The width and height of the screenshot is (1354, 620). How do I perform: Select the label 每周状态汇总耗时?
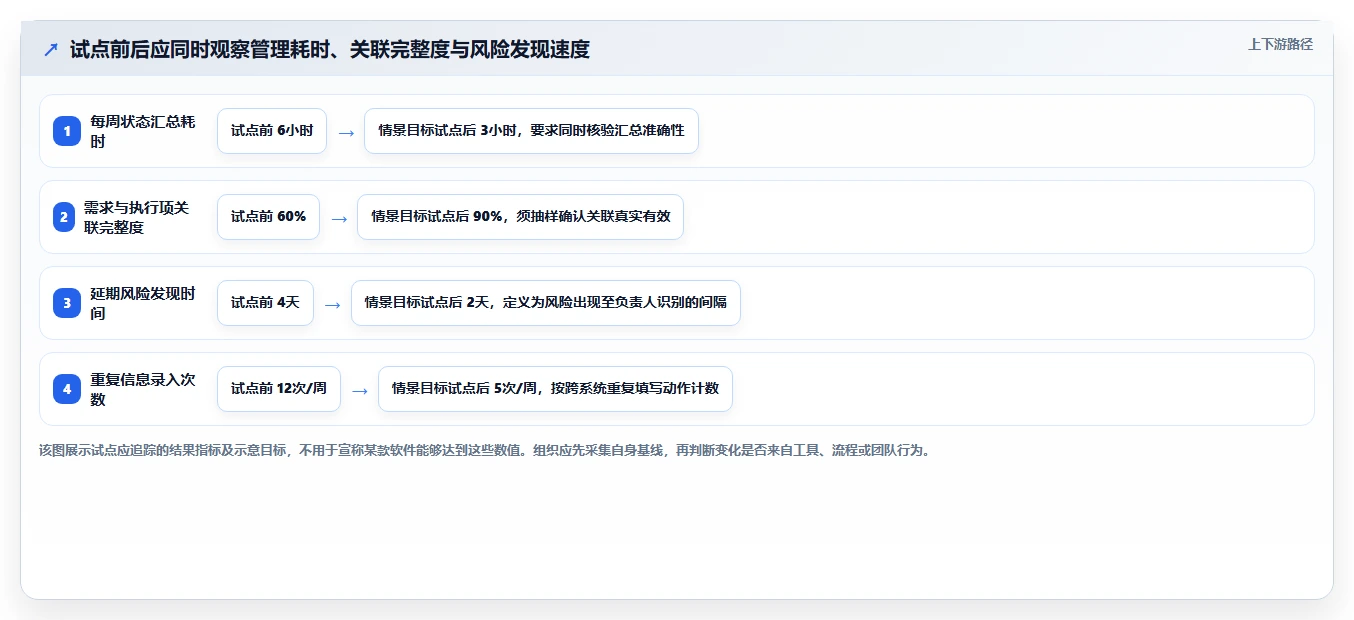coord(143,131)
